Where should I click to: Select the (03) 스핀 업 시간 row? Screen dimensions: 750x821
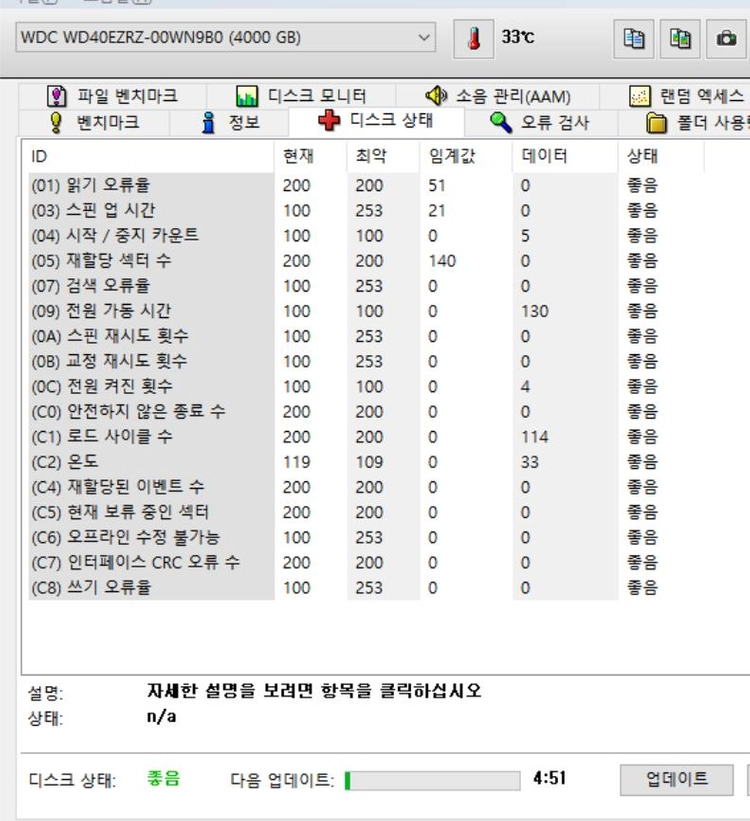367,210
